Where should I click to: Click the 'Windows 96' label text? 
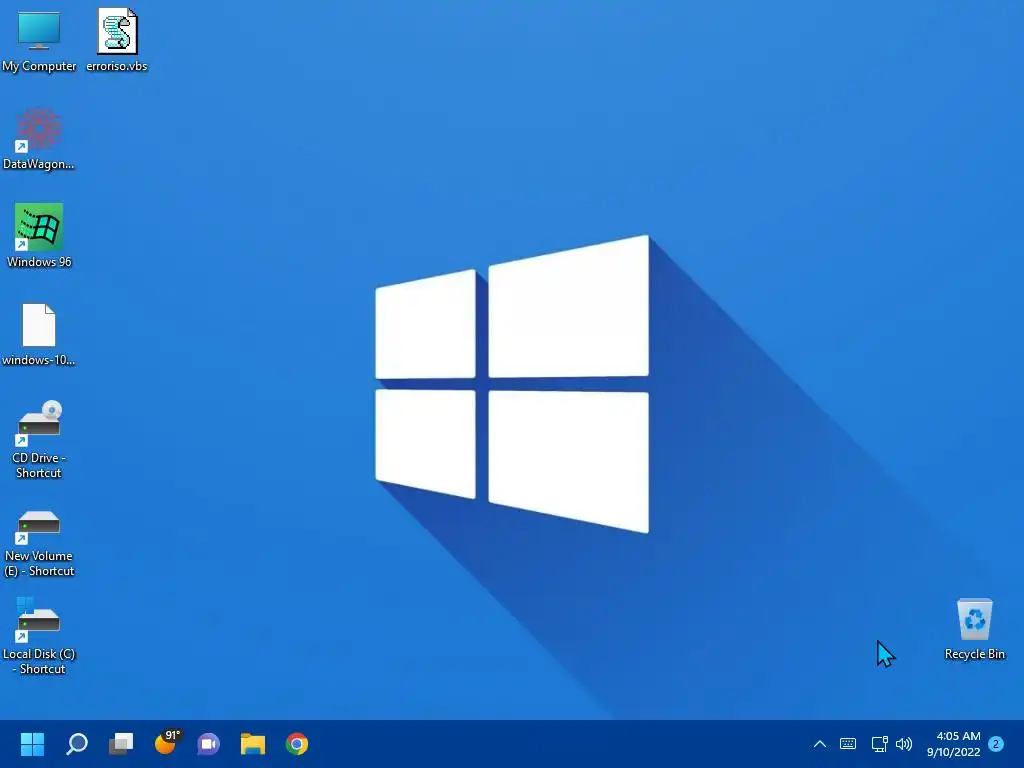[x=39, y=262]
